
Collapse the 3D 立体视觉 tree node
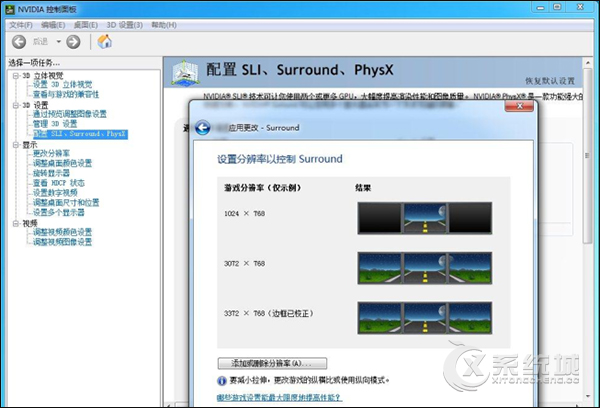[x=16, y=76]
